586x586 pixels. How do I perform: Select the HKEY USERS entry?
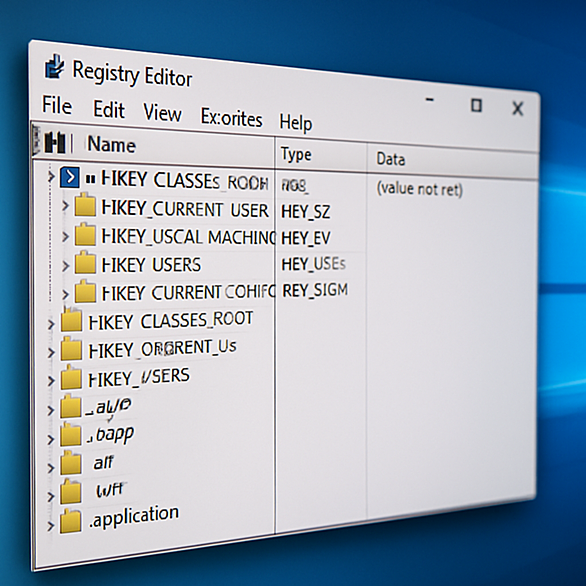(x=151, y=265)
